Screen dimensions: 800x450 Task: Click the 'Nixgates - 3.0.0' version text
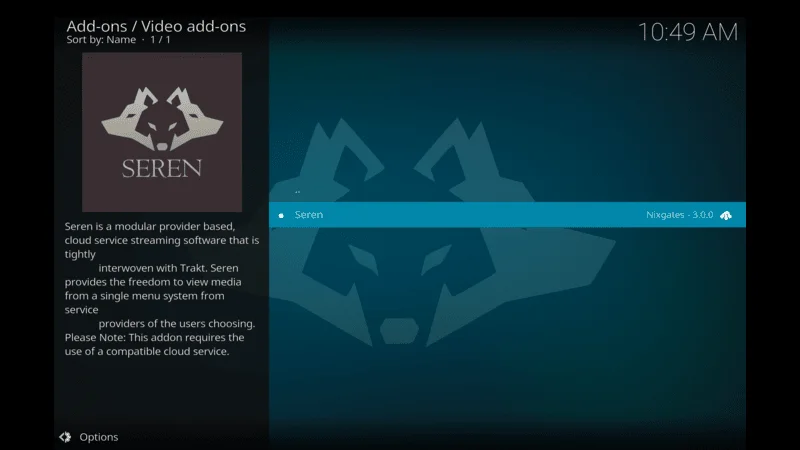(x=679, y=215)
